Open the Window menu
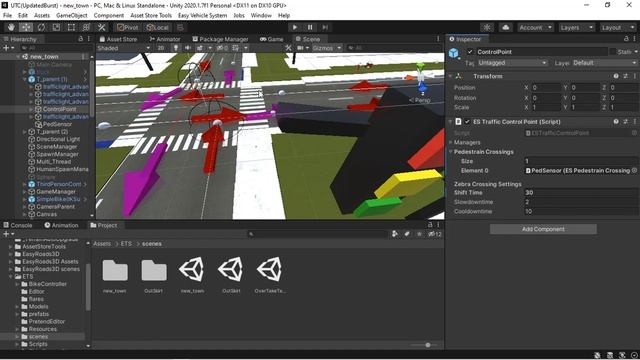Image resolution: width=640 pixels, height=360 pixels. tap(261, 16)
